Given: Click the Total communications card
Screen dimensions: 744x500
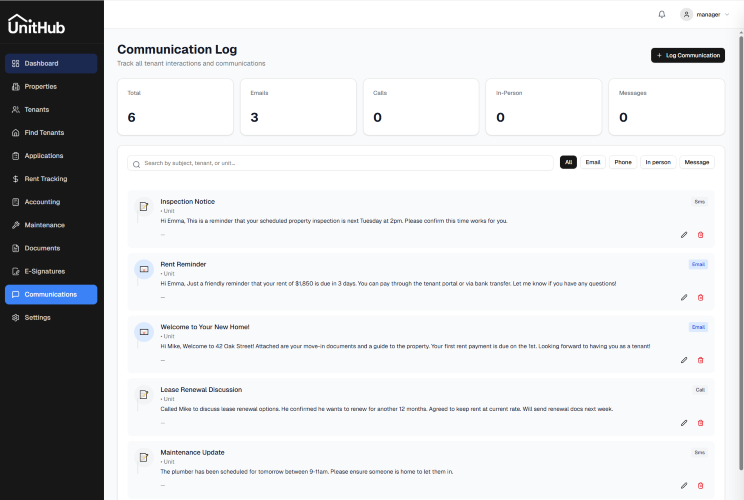Looking at the screenshot, I should click(x=175, y=107).
